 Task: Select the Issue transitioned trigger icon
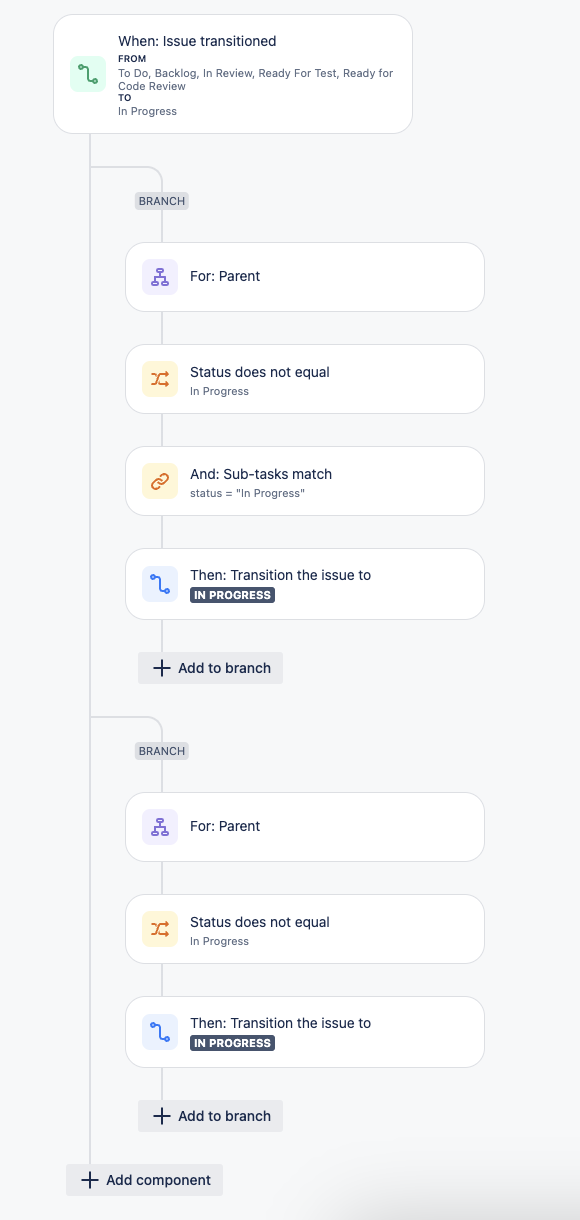click(x=87, y=74)
